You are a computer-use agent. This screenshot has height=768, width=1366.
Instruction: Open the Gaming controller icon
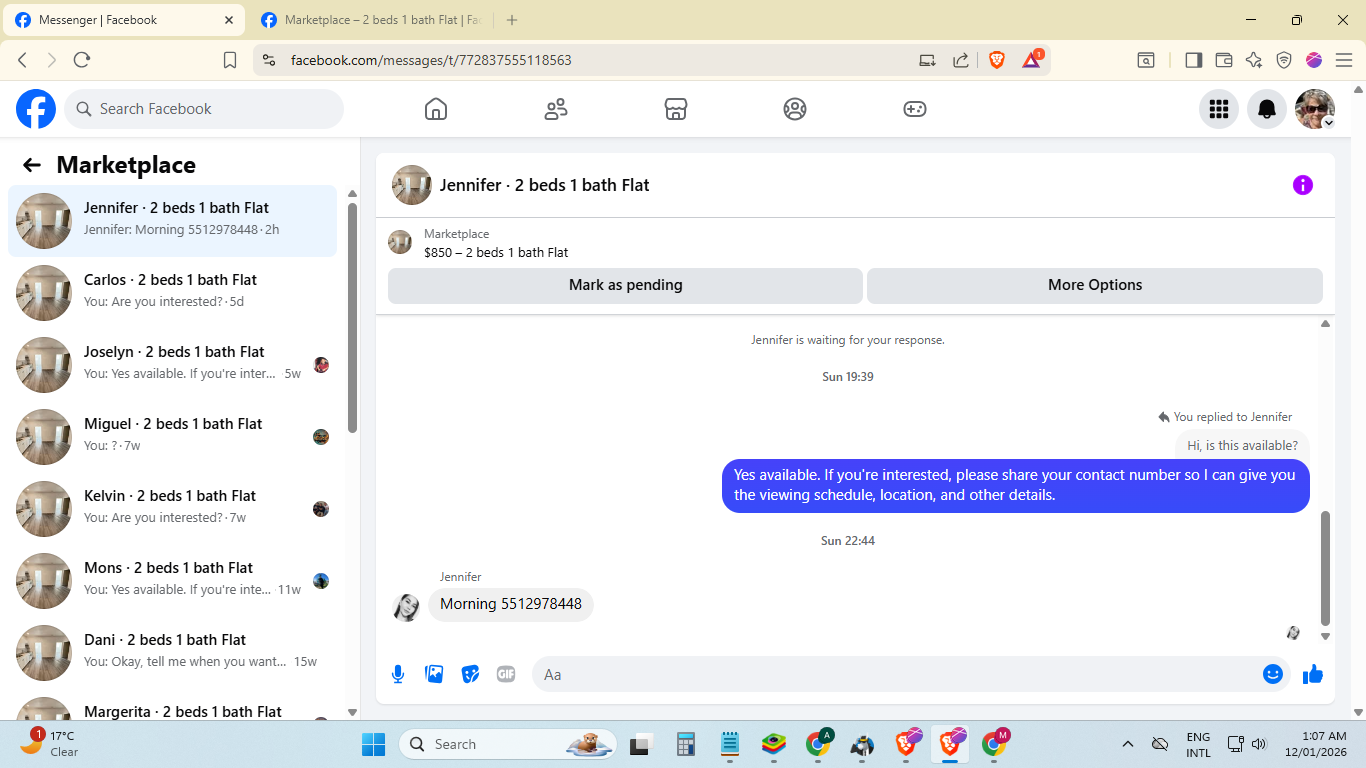pos(915,109)
